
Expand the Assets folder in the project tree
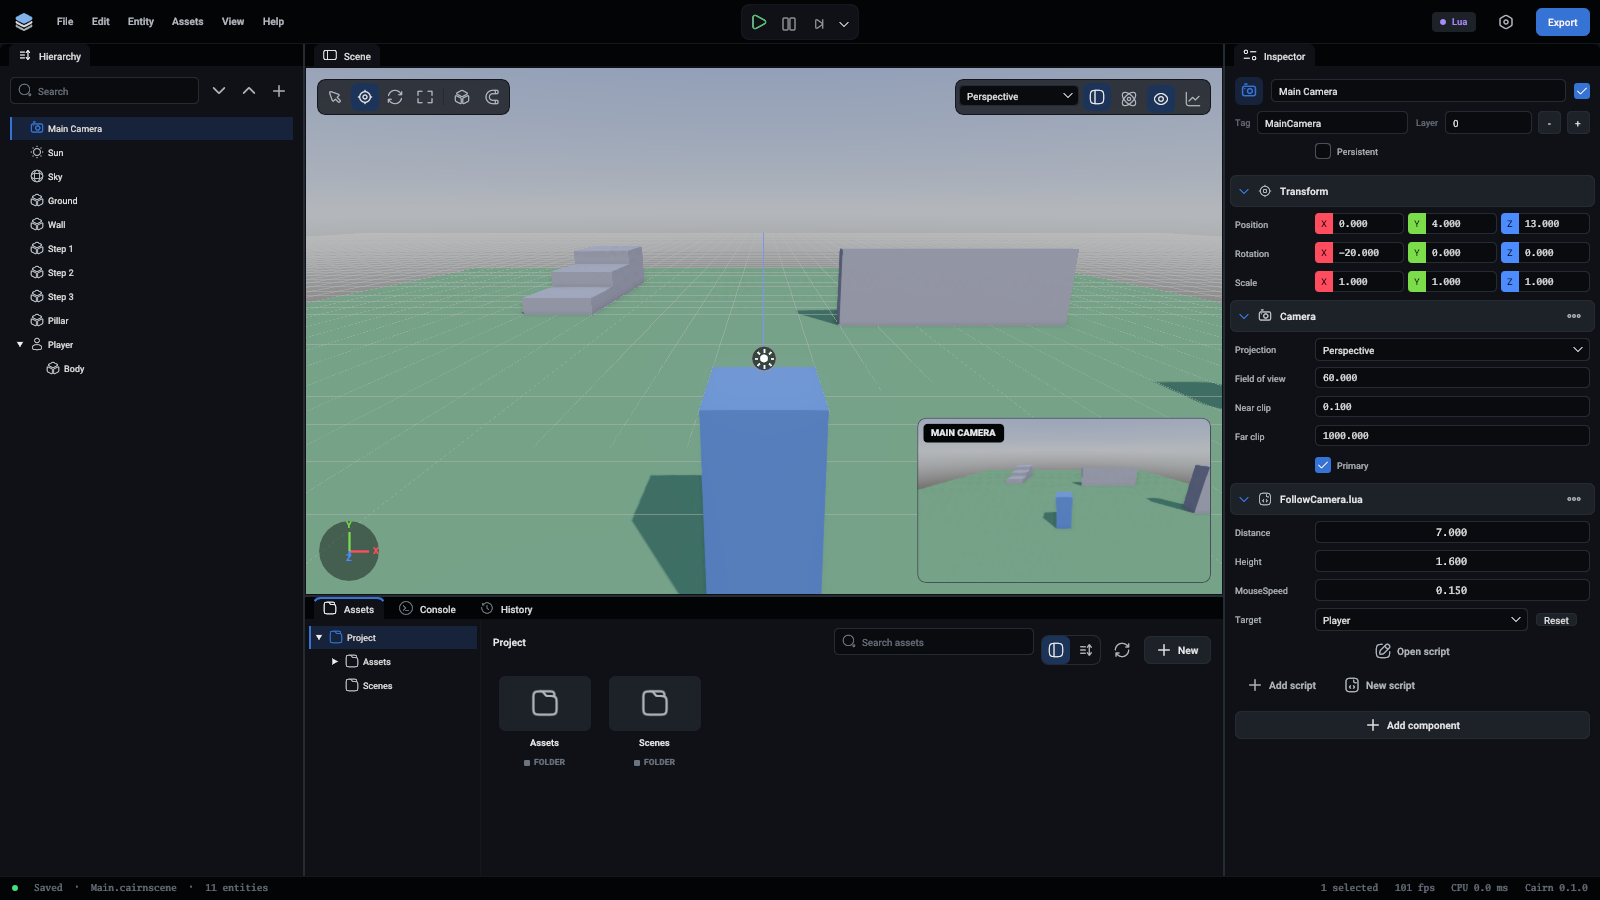[x=335, y=662]
